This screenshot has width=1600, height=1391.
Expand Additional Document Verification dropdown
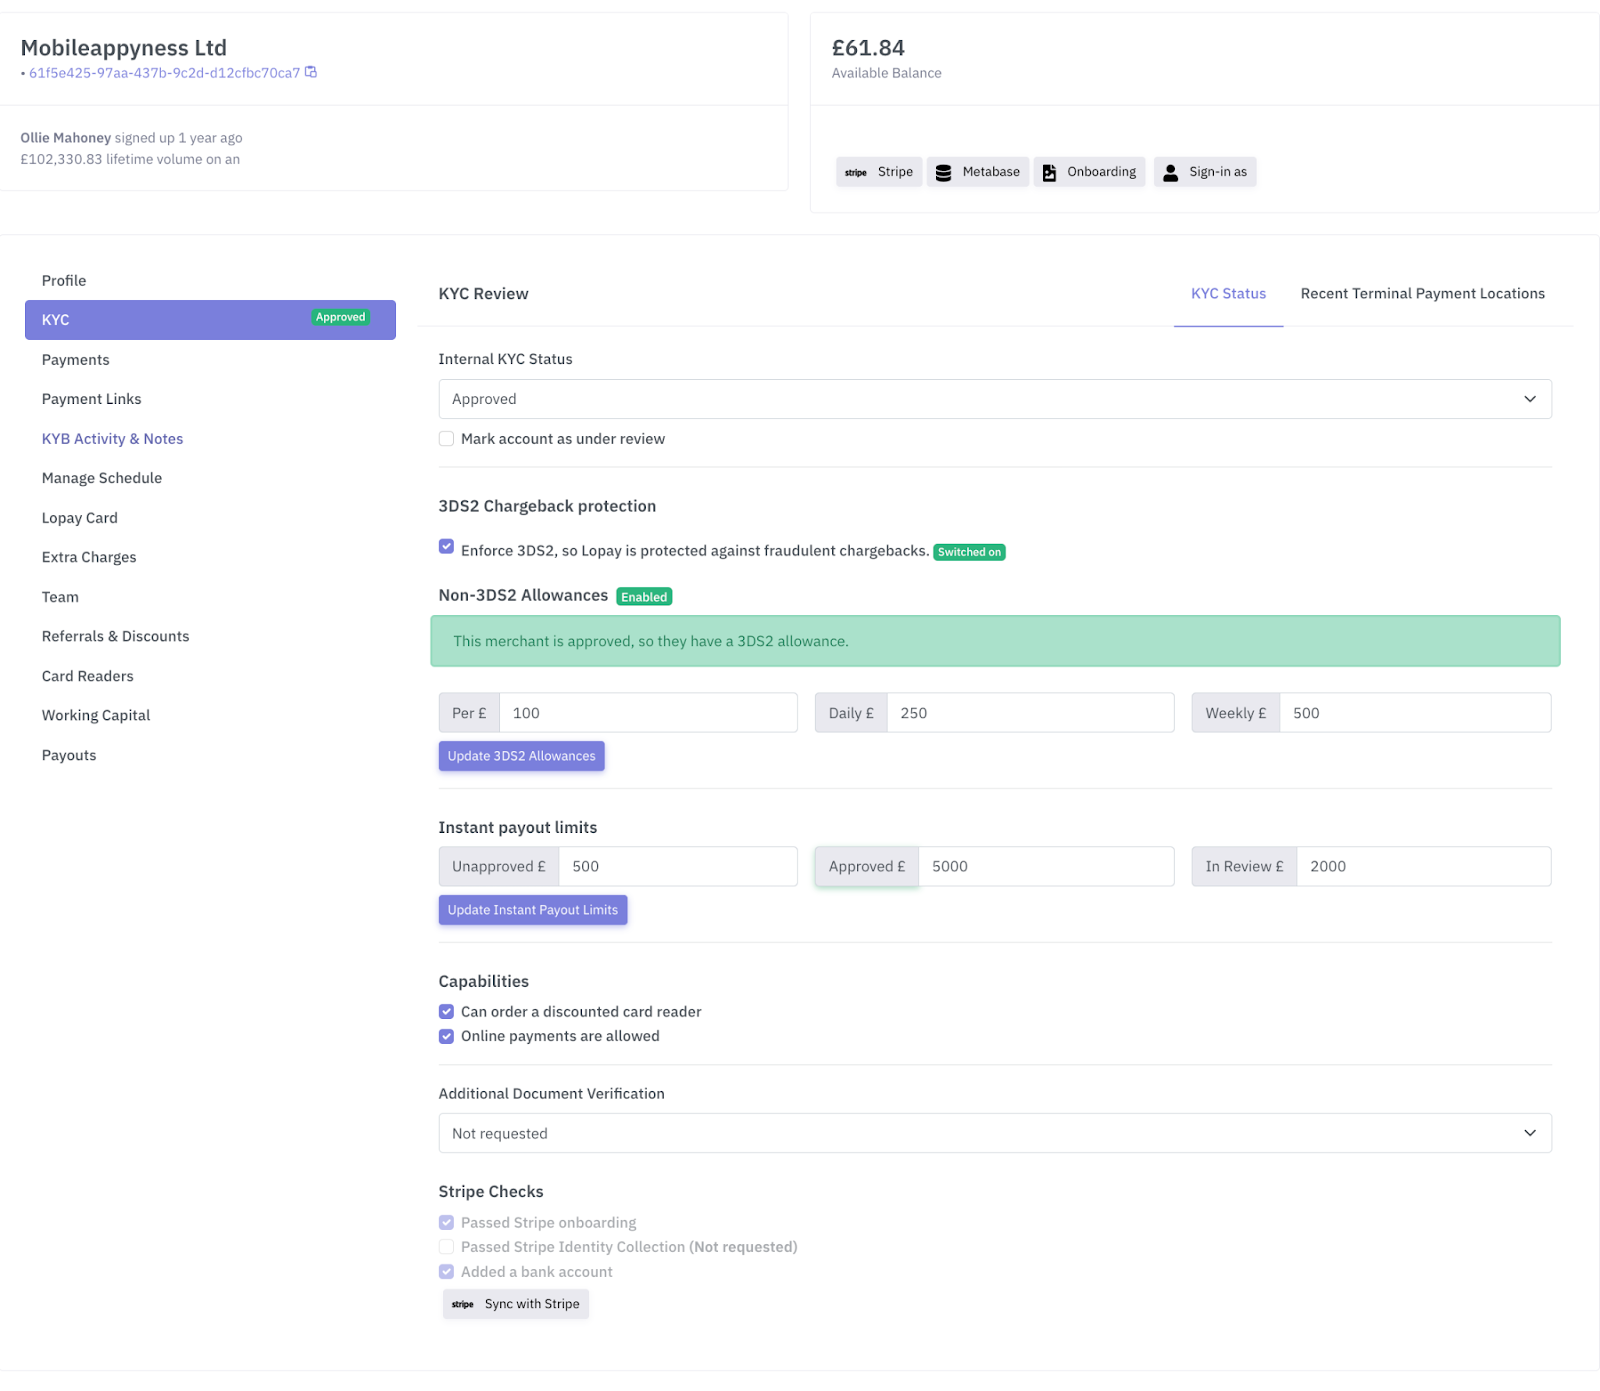click(x=994, y=1133)
